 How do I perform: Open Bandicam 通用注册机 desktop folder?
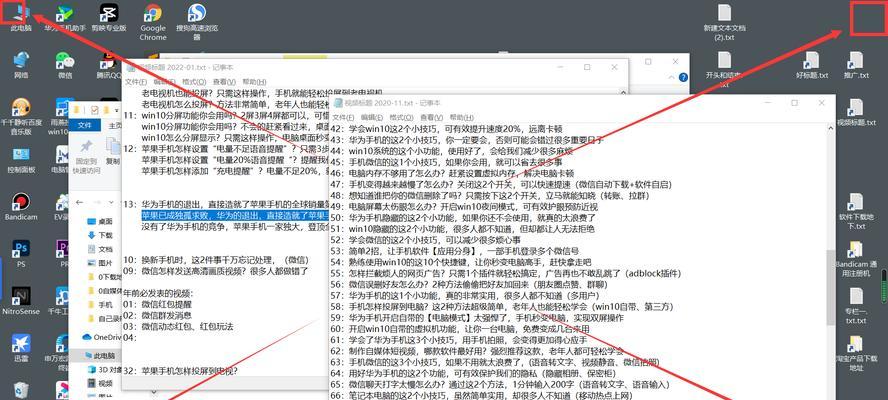[x=856, y=258]
